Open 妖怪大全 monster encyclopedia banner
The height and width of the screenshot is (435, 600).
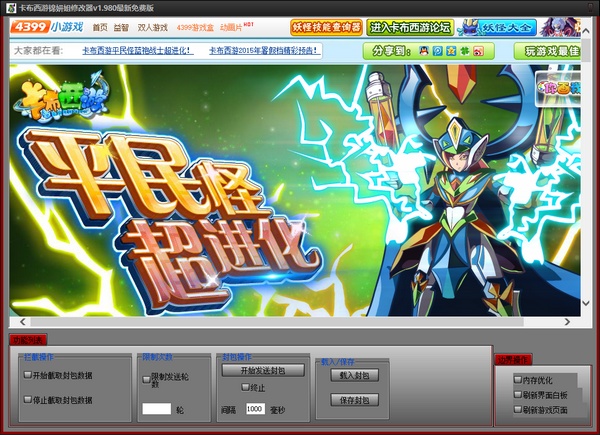point(497,28)
